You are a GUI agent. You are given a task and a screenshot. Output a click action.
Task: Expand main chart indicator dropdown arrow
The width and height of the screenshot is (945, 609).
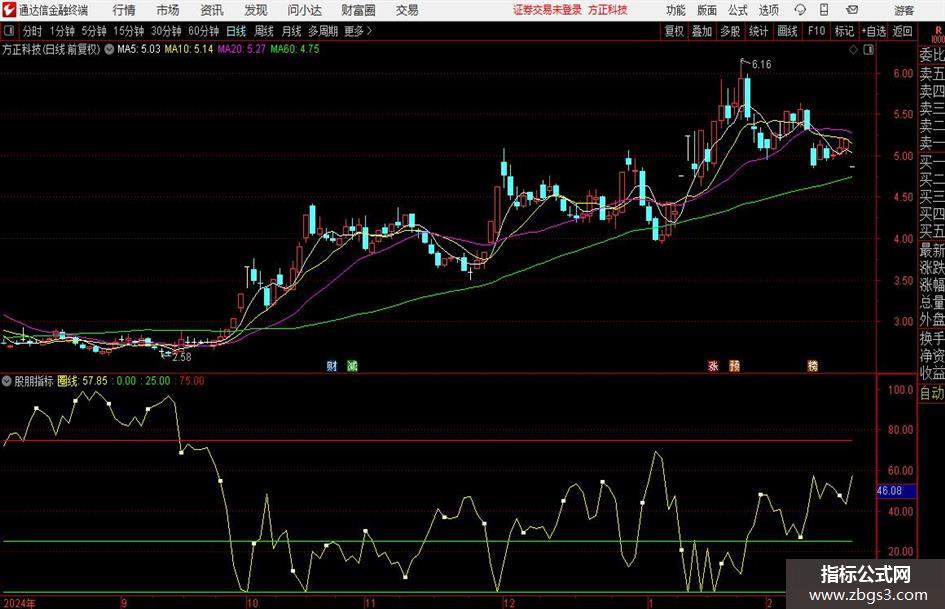click(109, 49)
